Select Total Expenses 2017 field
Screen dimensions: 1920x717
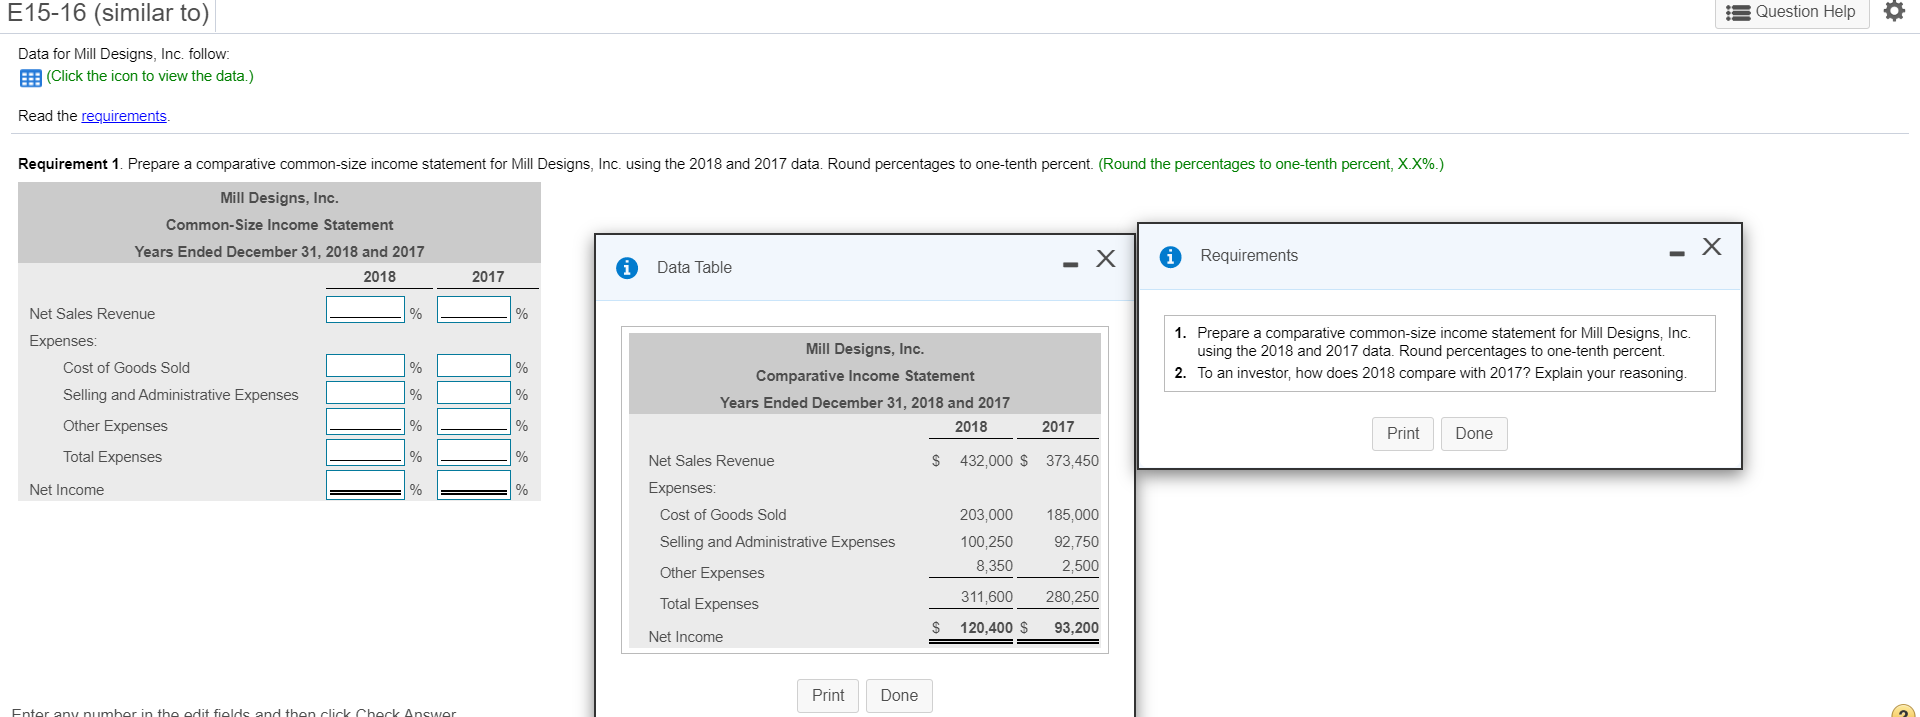474,453
